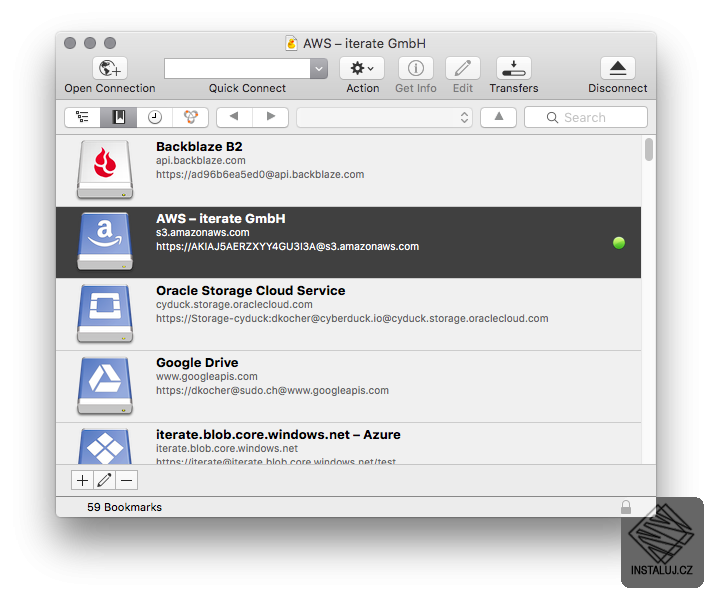This screenshot has width=712, height=597.
Task: Click the Storage-cyduck:dkocher URL text
Action: tap(352, 318)
